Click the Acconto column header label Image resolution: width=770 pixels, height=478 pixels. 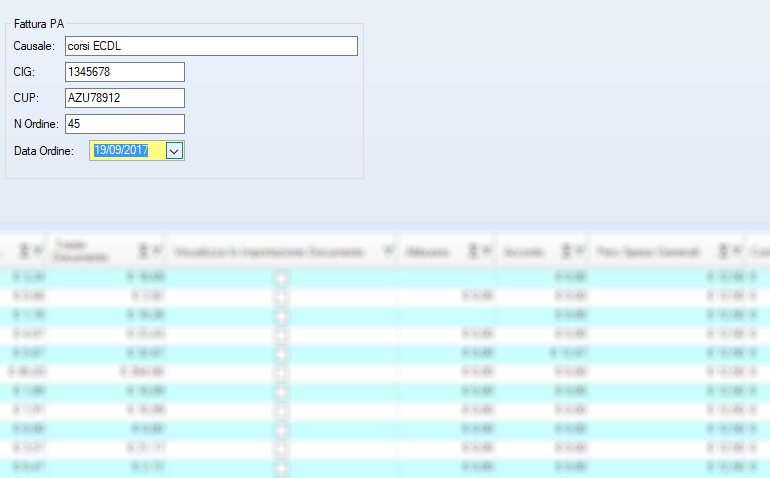(523, 251)
